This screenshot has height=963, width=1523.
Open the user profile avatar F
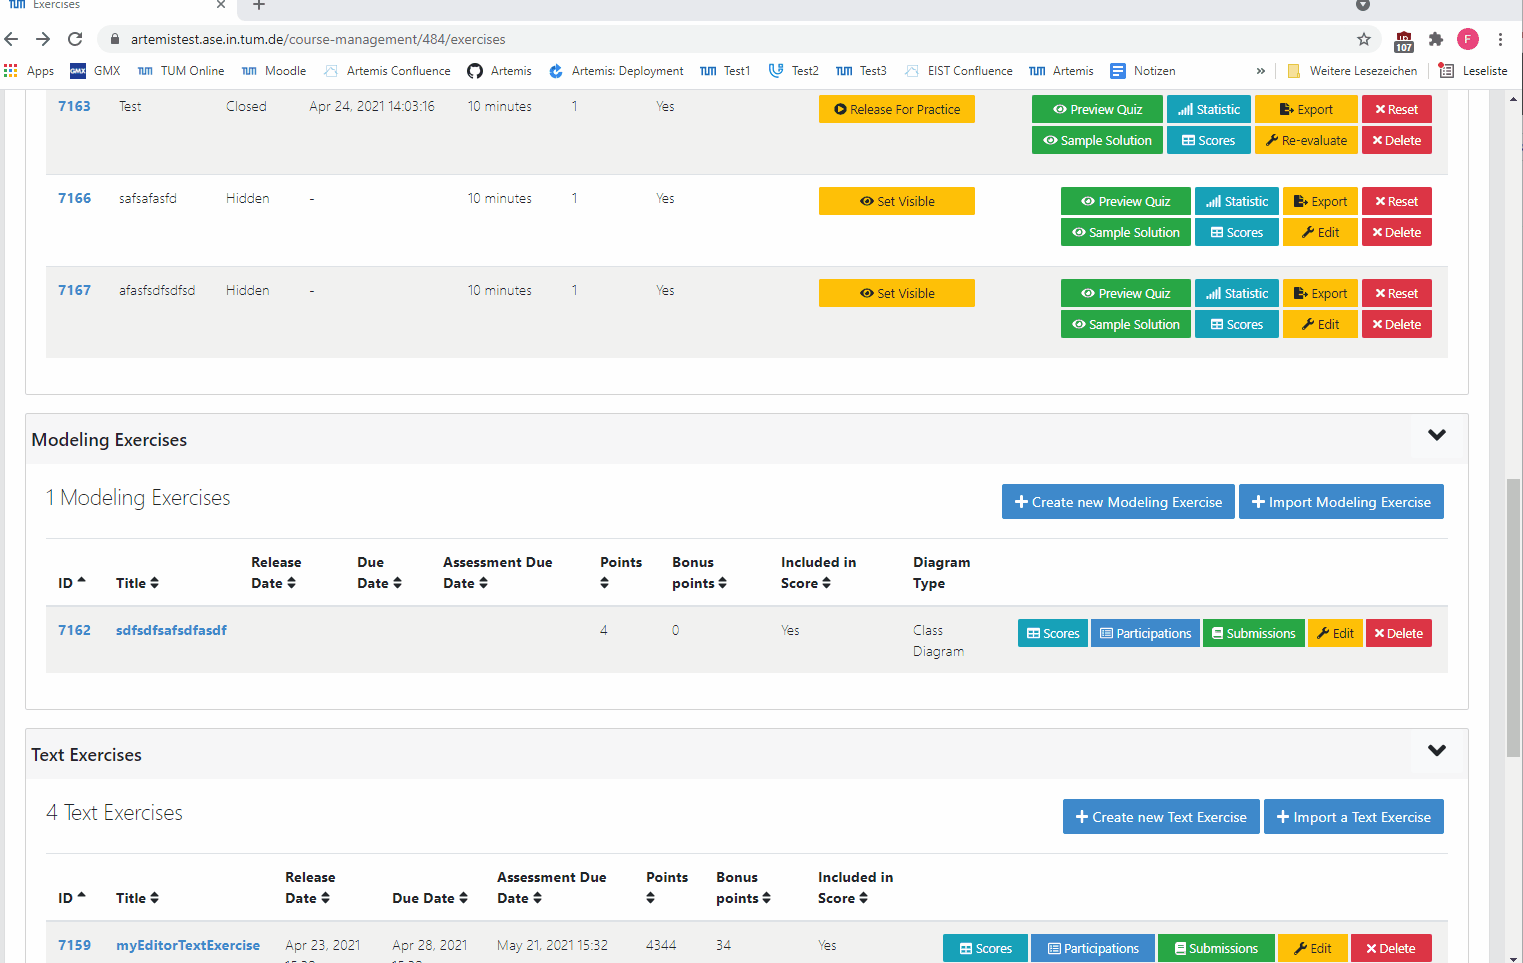pos(1468,39)
